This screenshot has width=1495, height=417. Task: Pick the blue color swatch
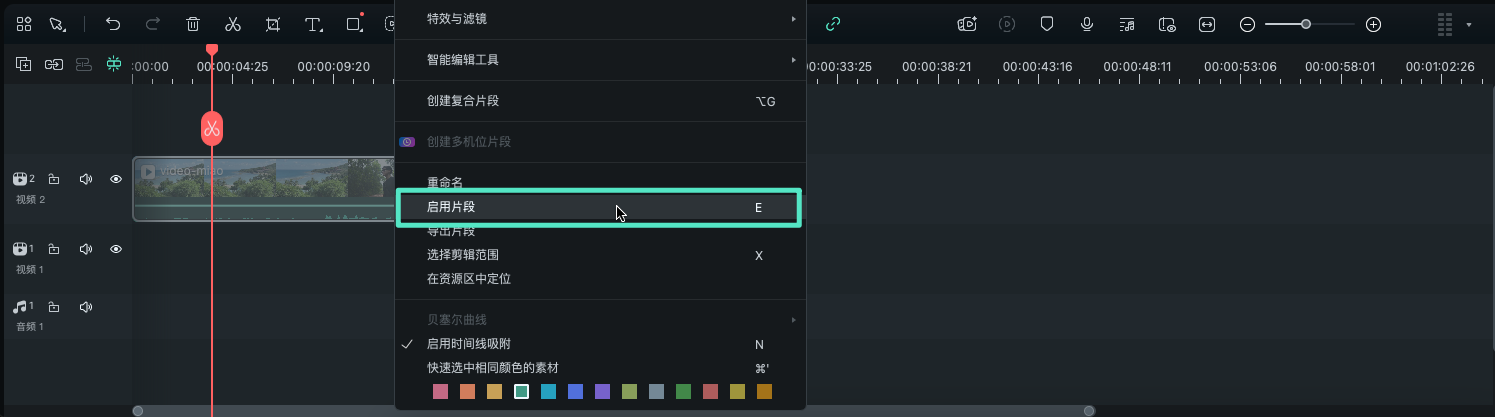coord(575,392)
